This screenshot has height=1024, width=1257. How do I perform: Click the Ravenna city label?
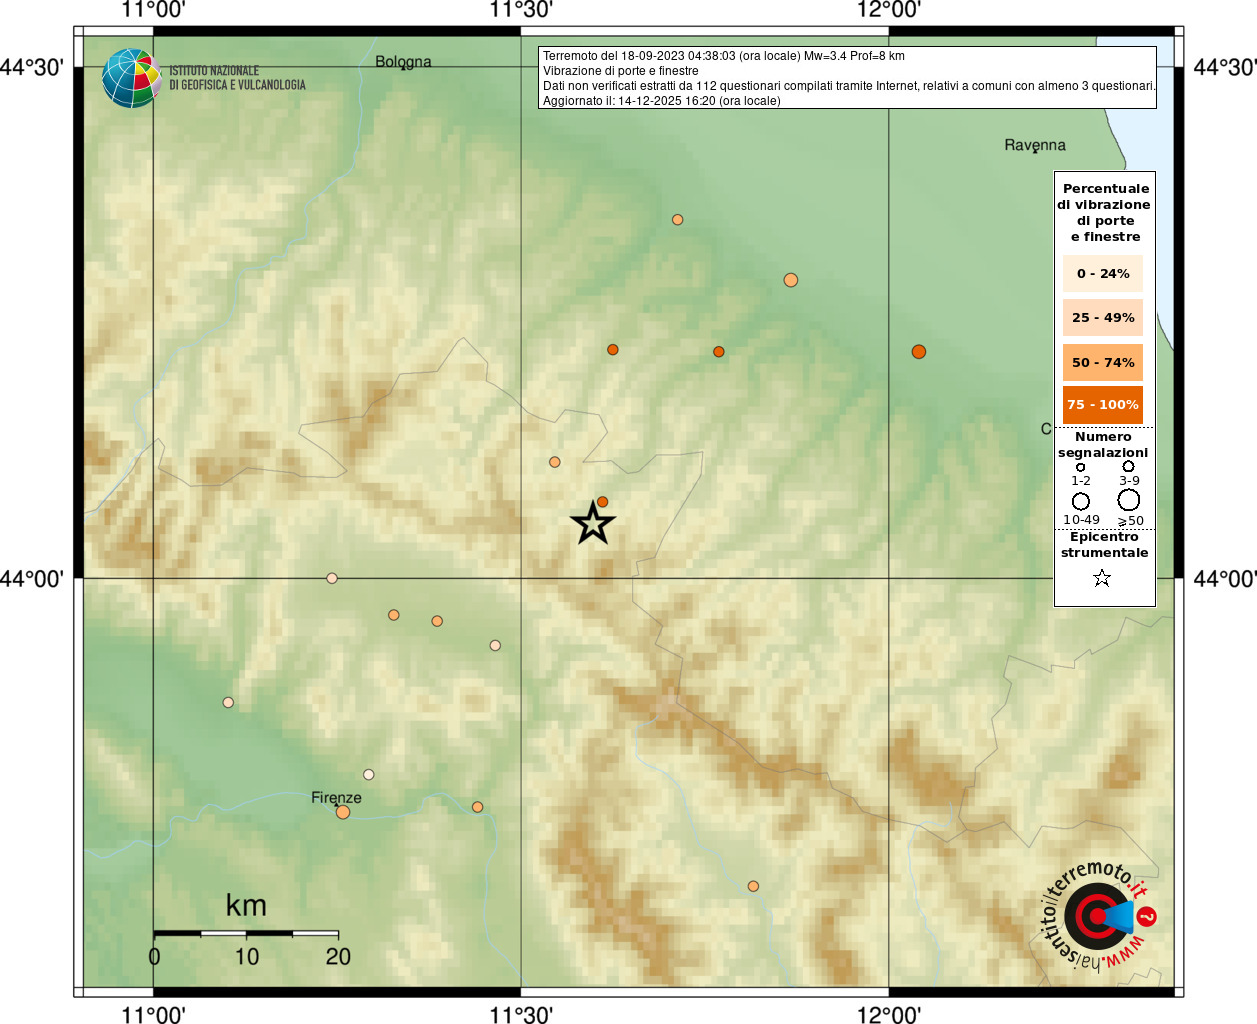[1035, 145]
